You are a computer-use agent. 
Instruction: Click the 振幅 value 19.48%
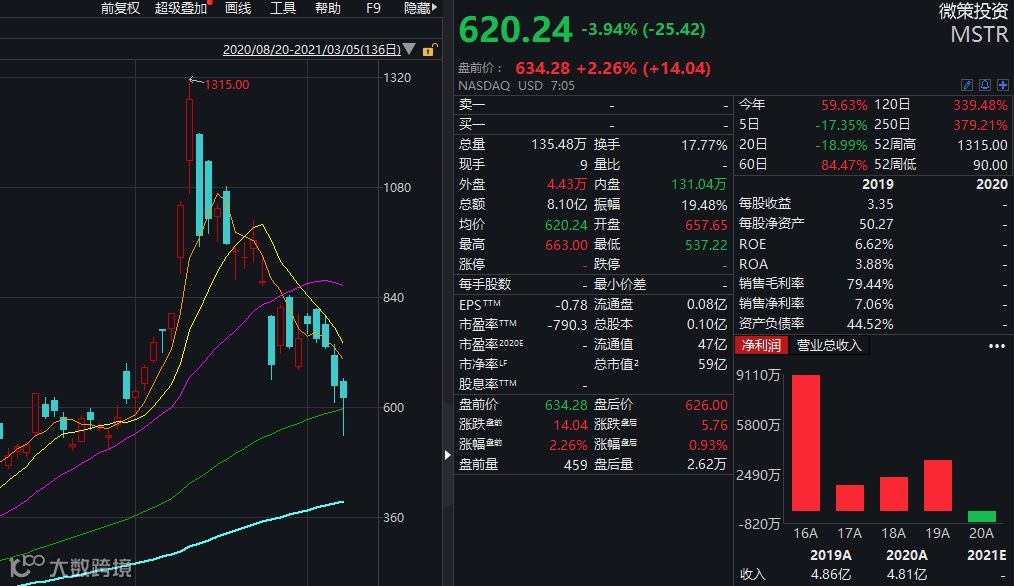704,205
